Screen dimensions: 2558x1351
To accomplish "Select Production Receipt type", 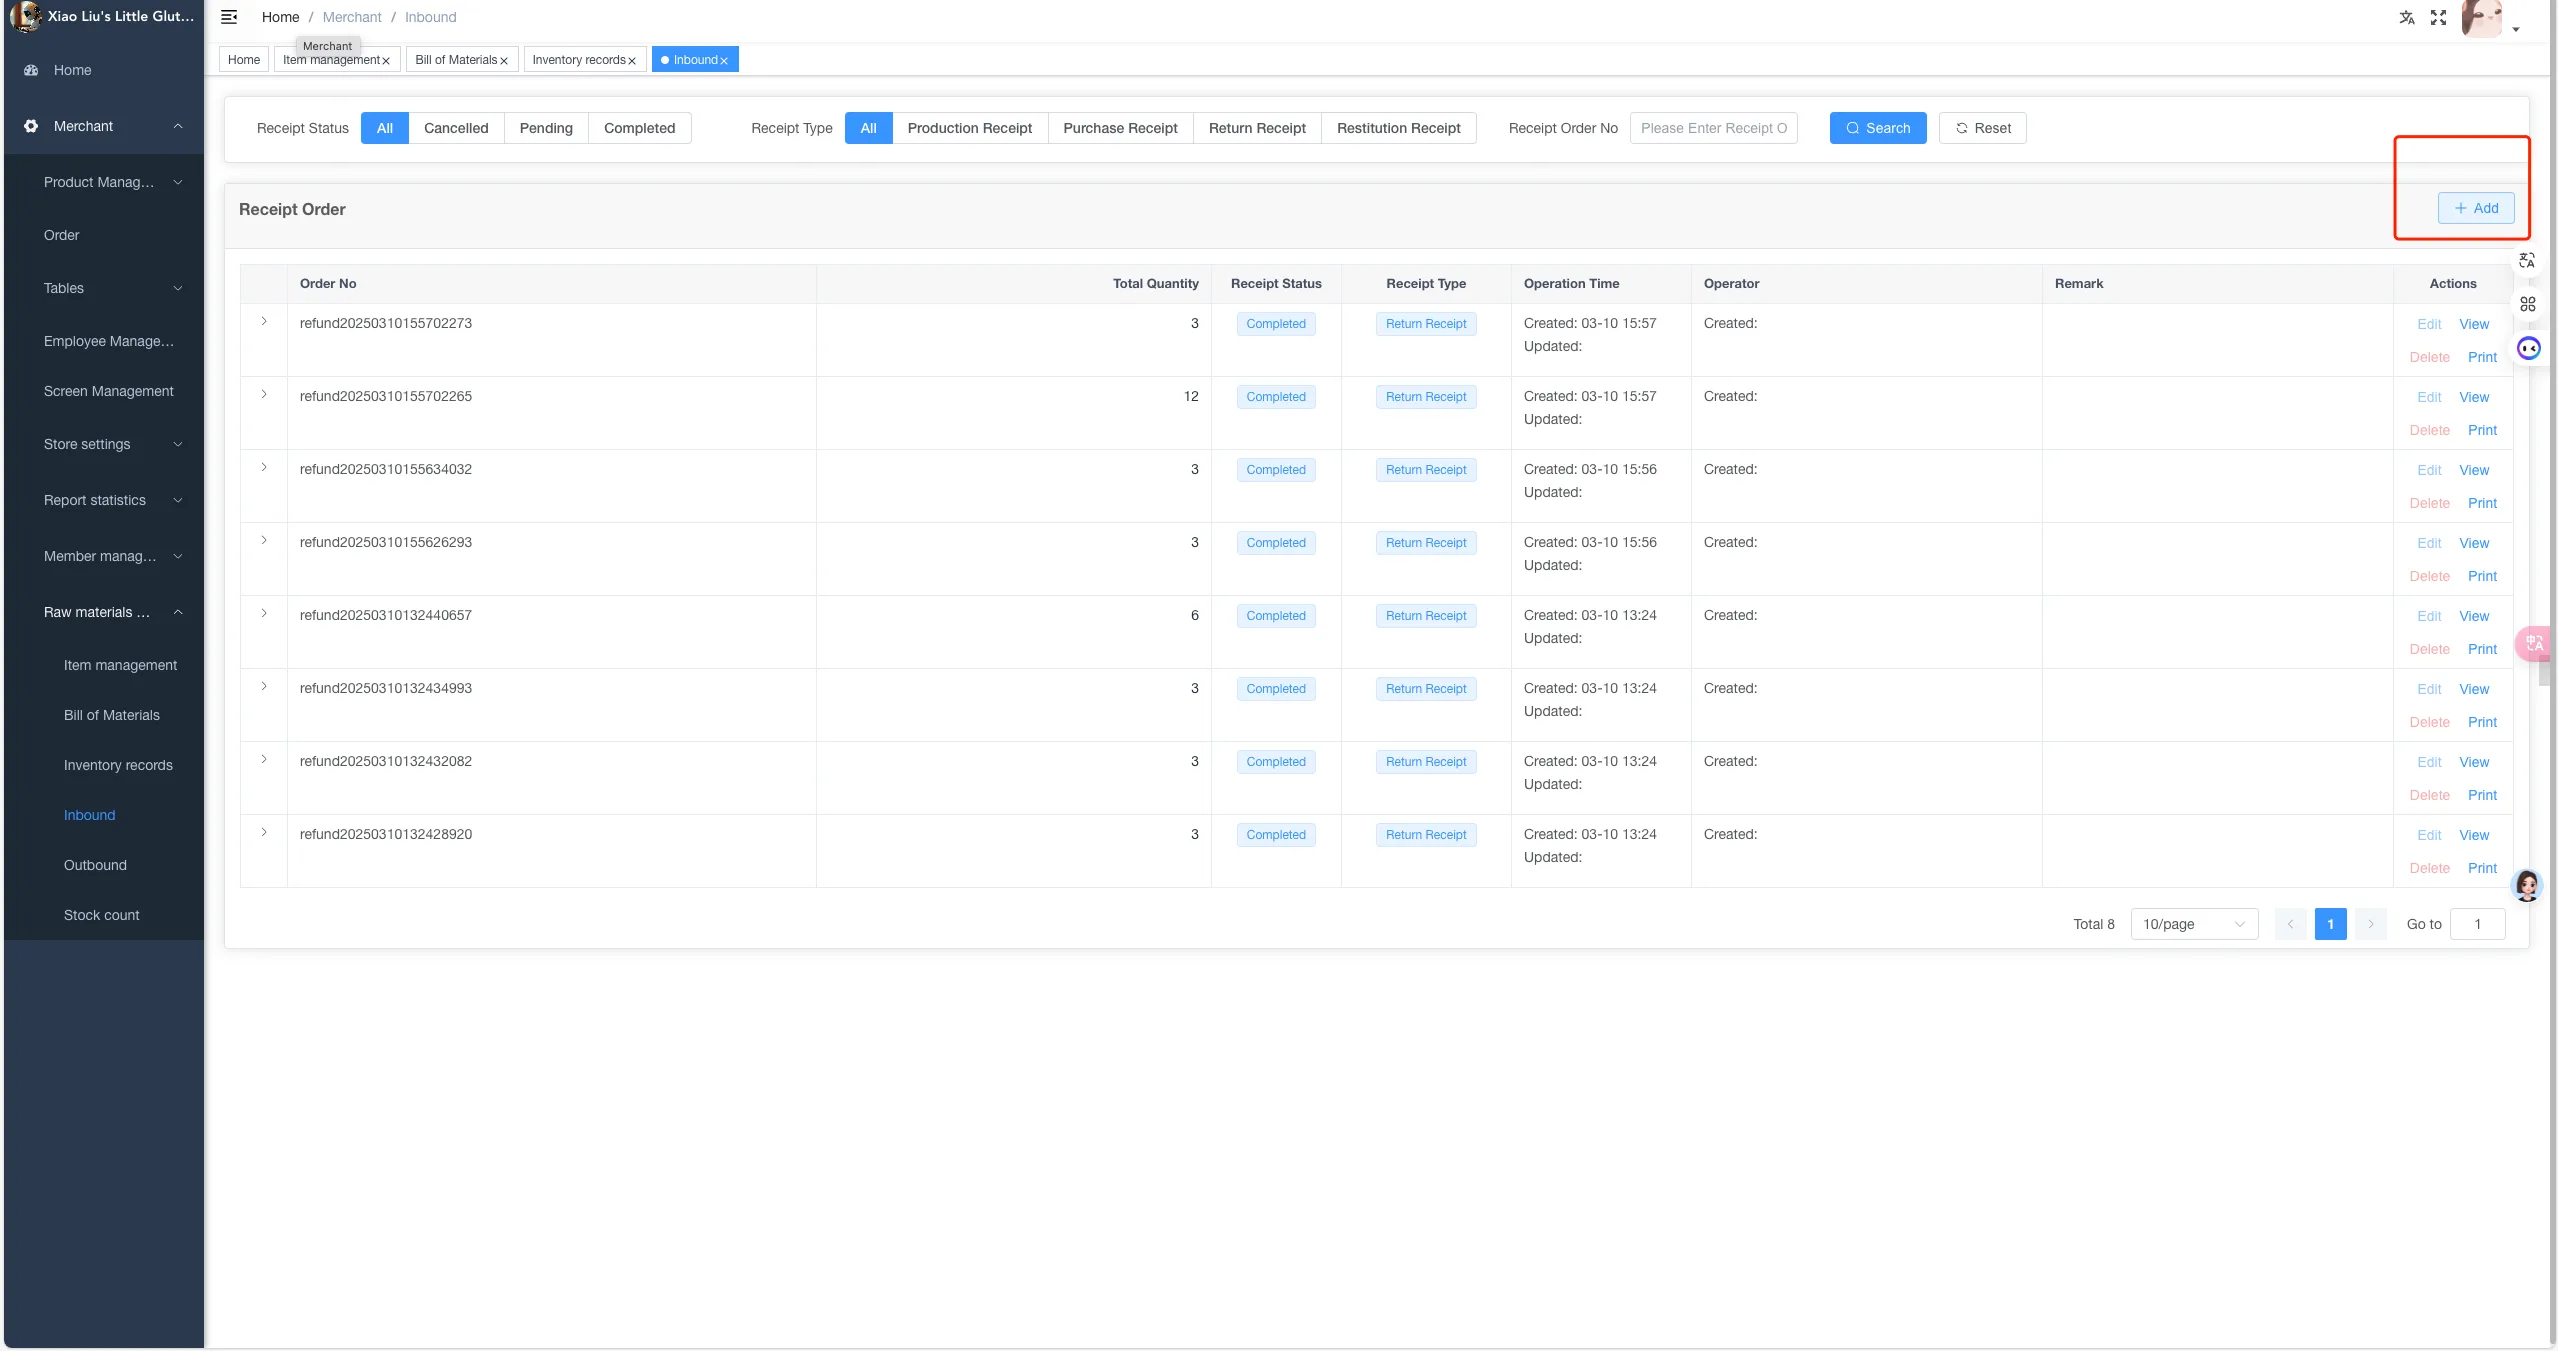I will tap(970, 128).
